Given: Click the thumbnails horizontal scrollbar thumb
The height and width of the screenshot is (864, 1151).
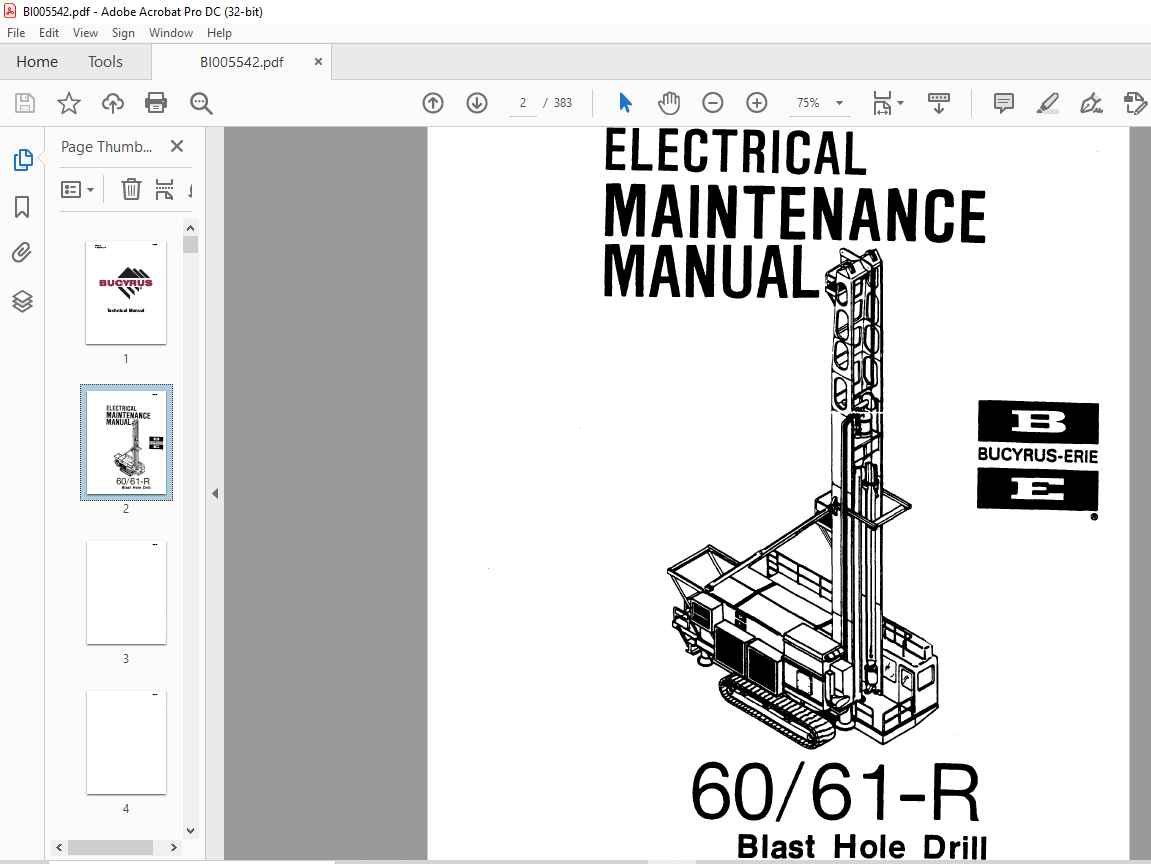Looking at the screenshot, I should [110, 847].
